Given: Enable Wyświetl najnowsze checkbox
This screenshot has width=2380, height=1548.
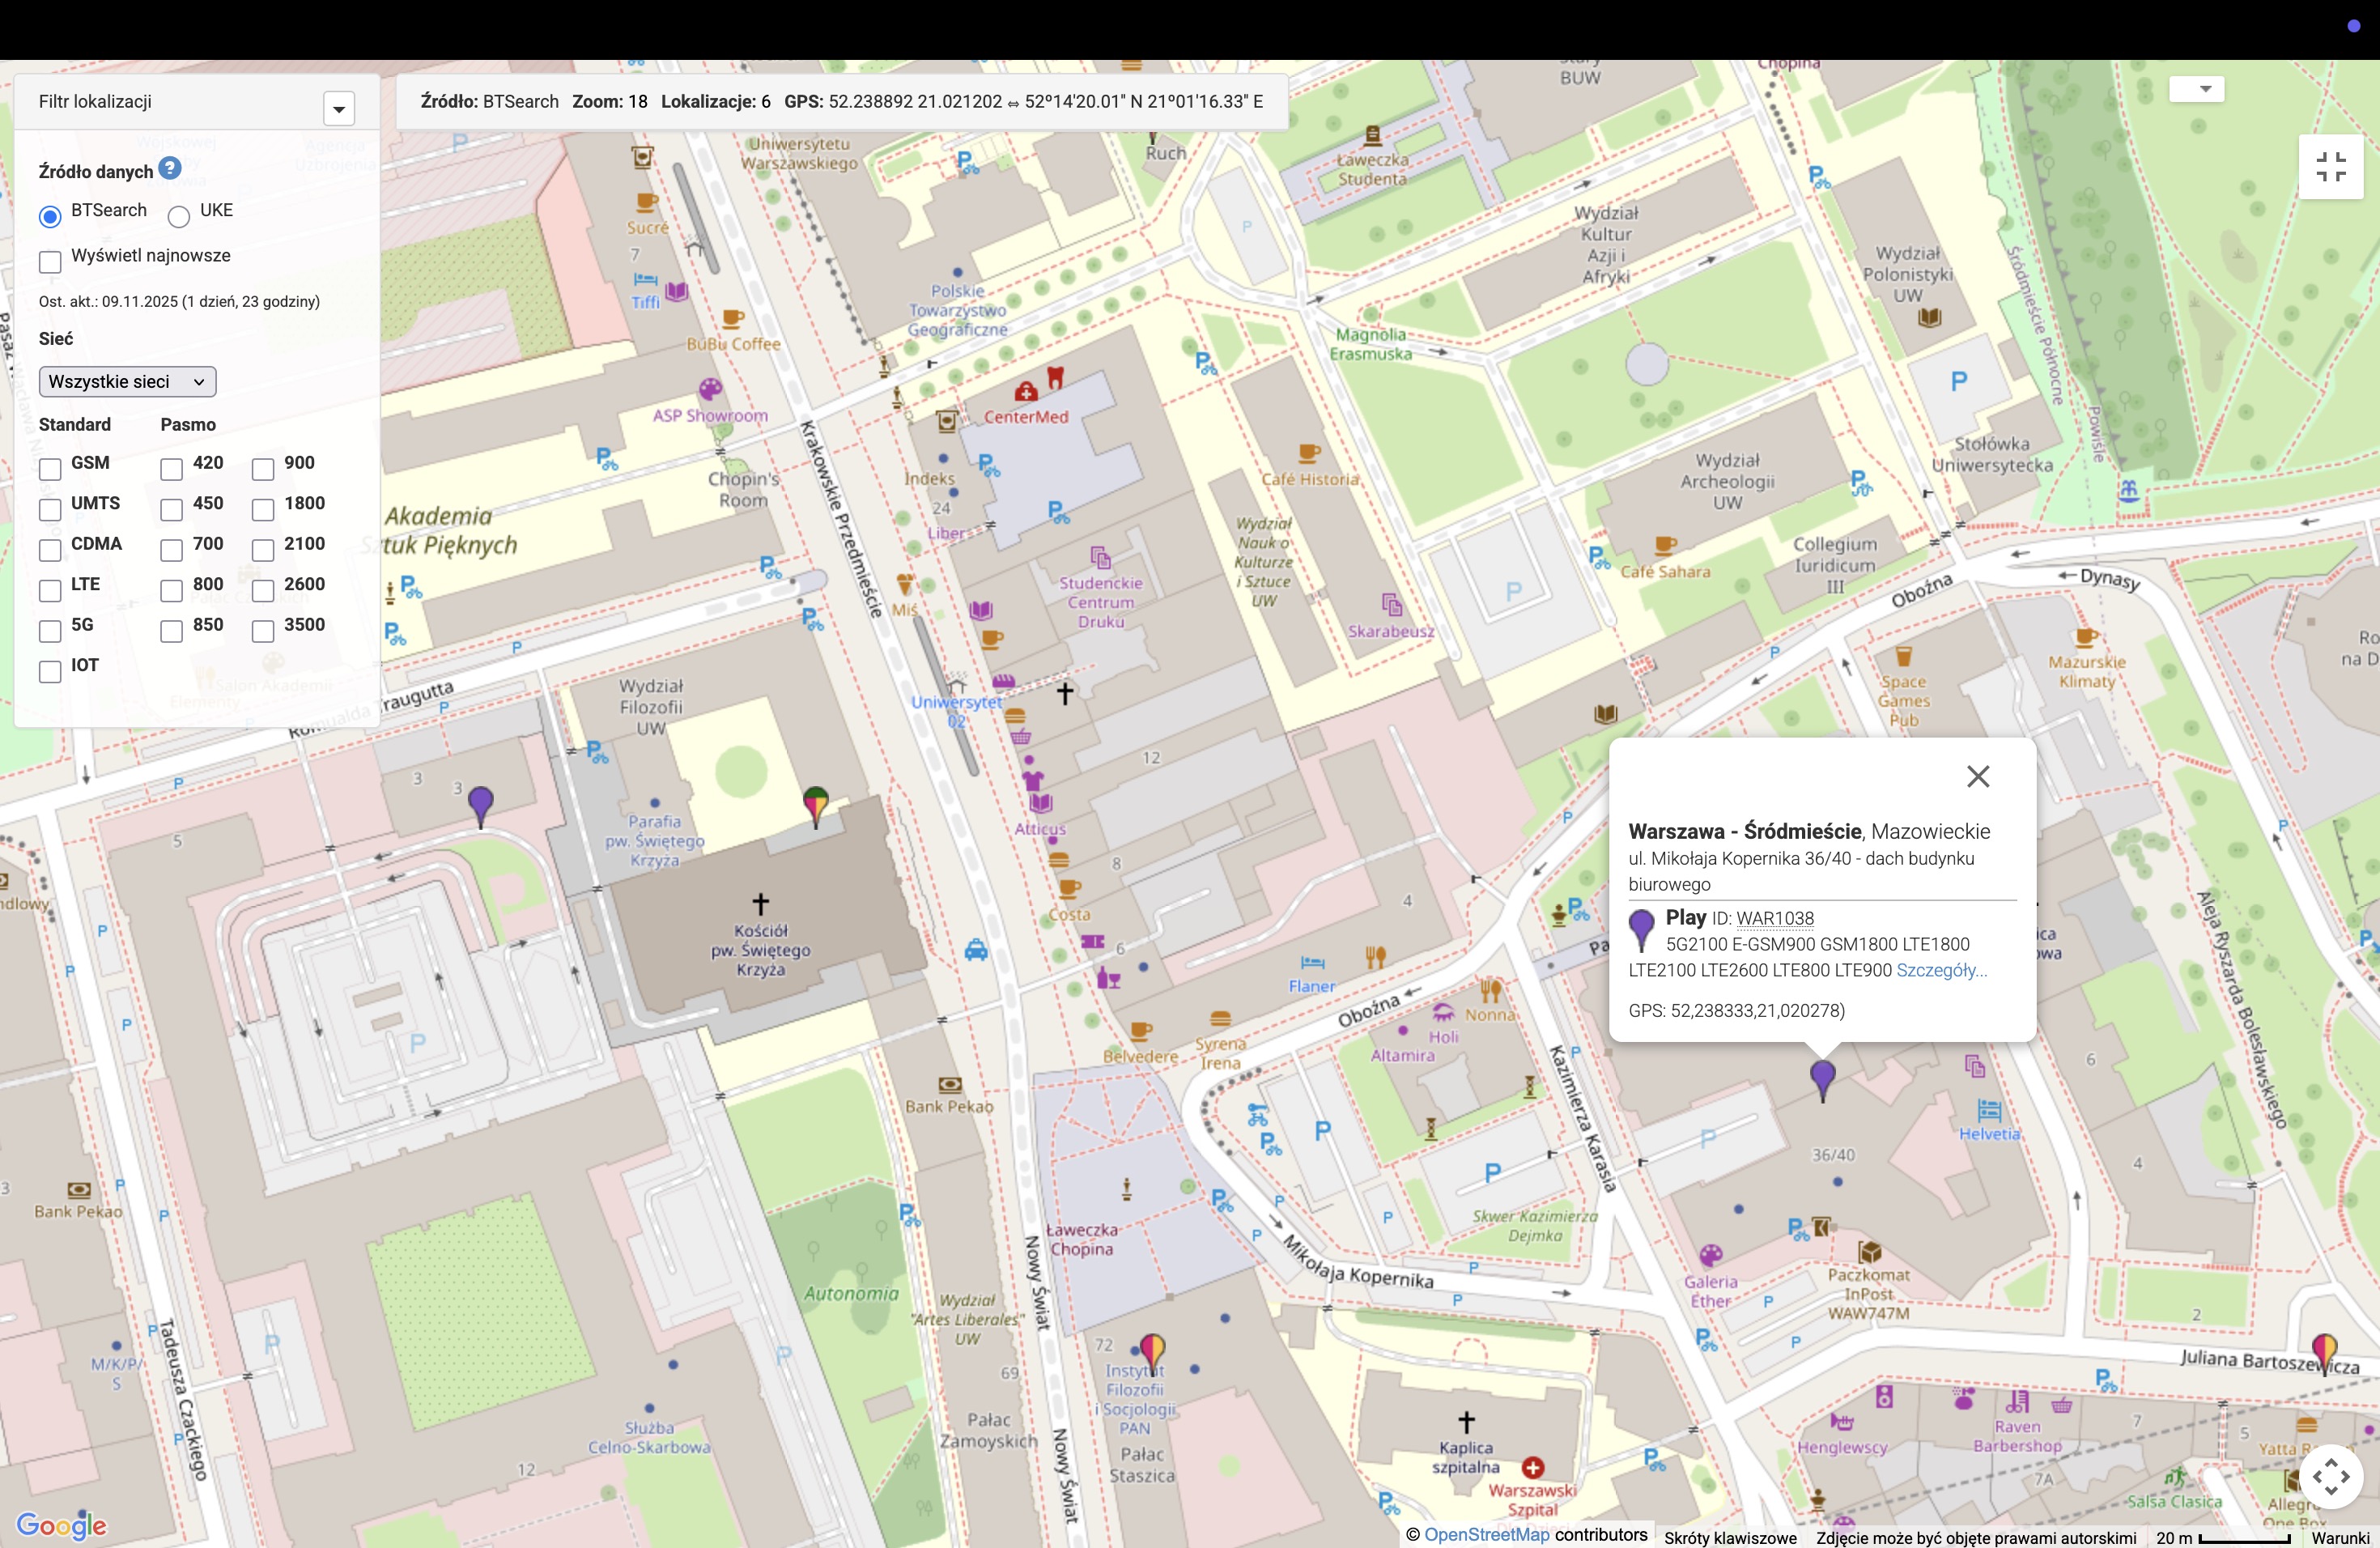Looking at the screenshot, I should (50, 262).
